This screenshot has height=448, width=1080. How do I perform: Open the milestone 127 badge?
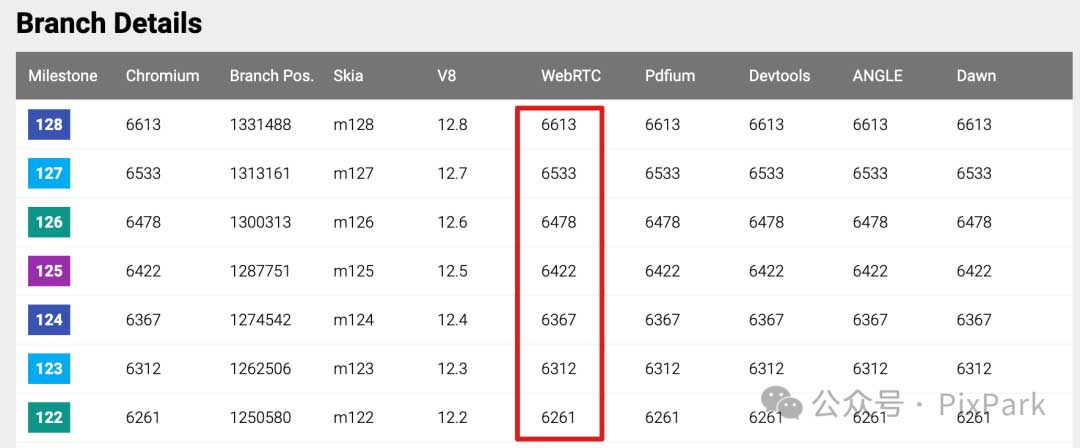[48, 173]
